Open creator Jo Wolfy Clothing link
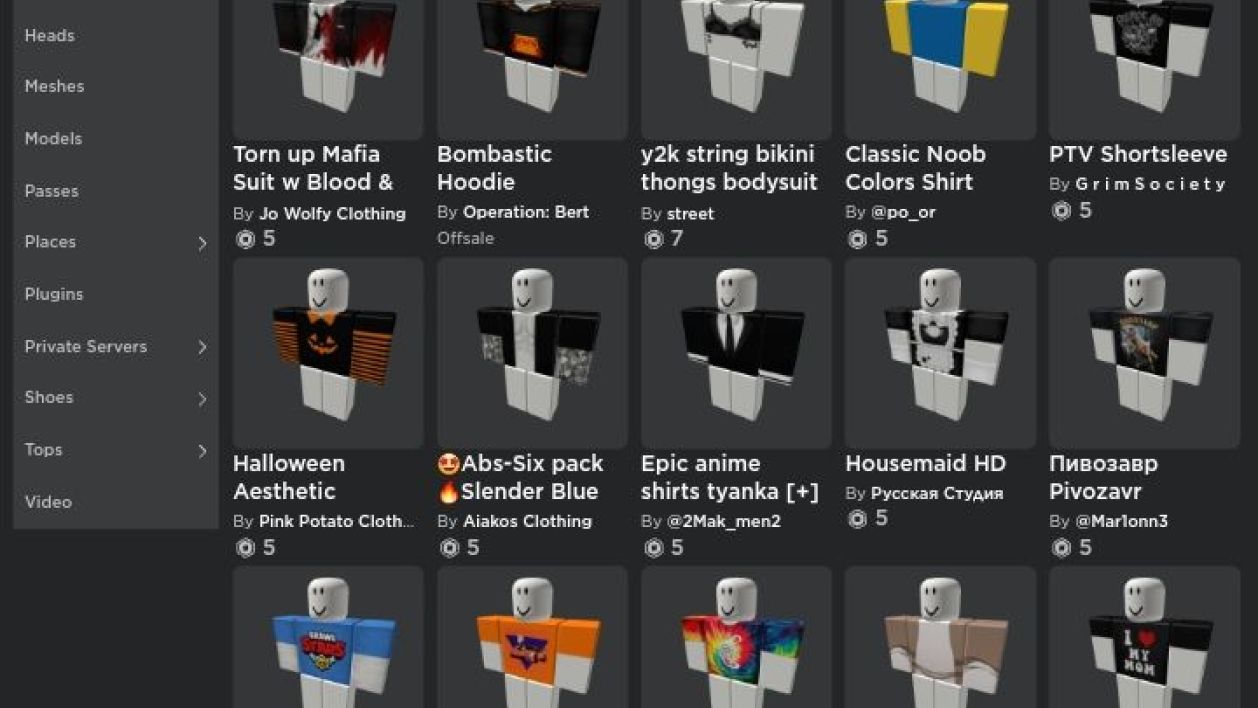Image resolution: width=1258 pixels, height=708 pixels. click(x=332, y=213)
